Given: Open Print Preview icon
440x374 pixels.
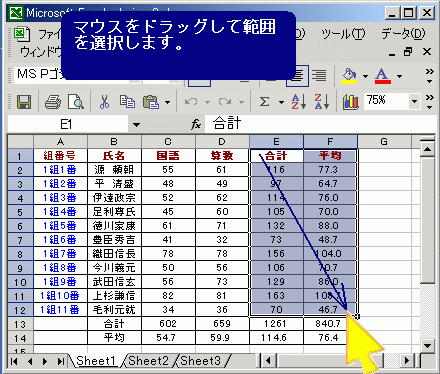Looking at the screenshot, I should coord(76,101).
